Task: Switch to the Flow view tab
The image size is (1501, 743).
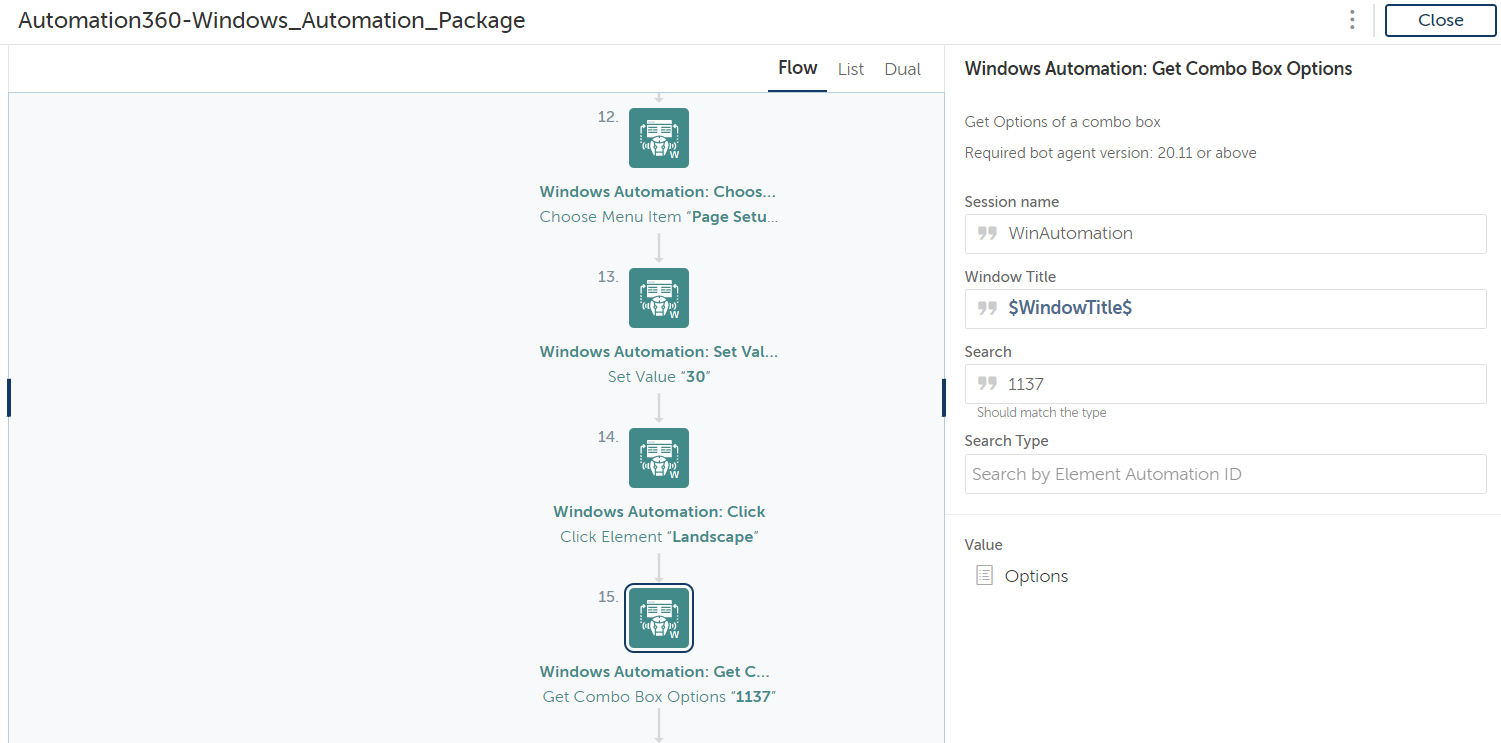Action: click(x=797, y=68)
